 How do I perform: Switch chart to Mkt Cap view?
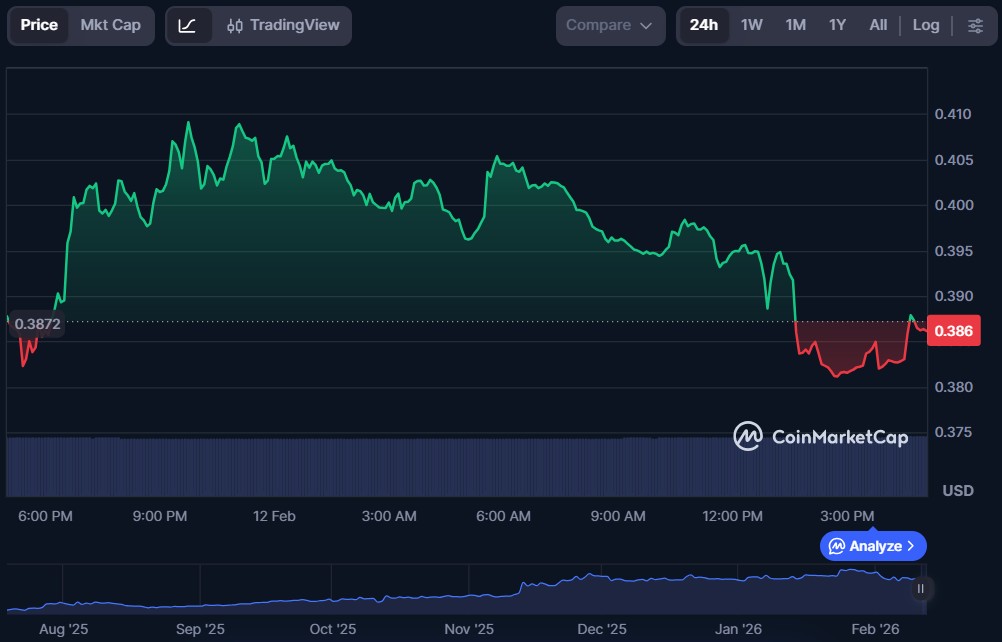[x=110, y=25]
